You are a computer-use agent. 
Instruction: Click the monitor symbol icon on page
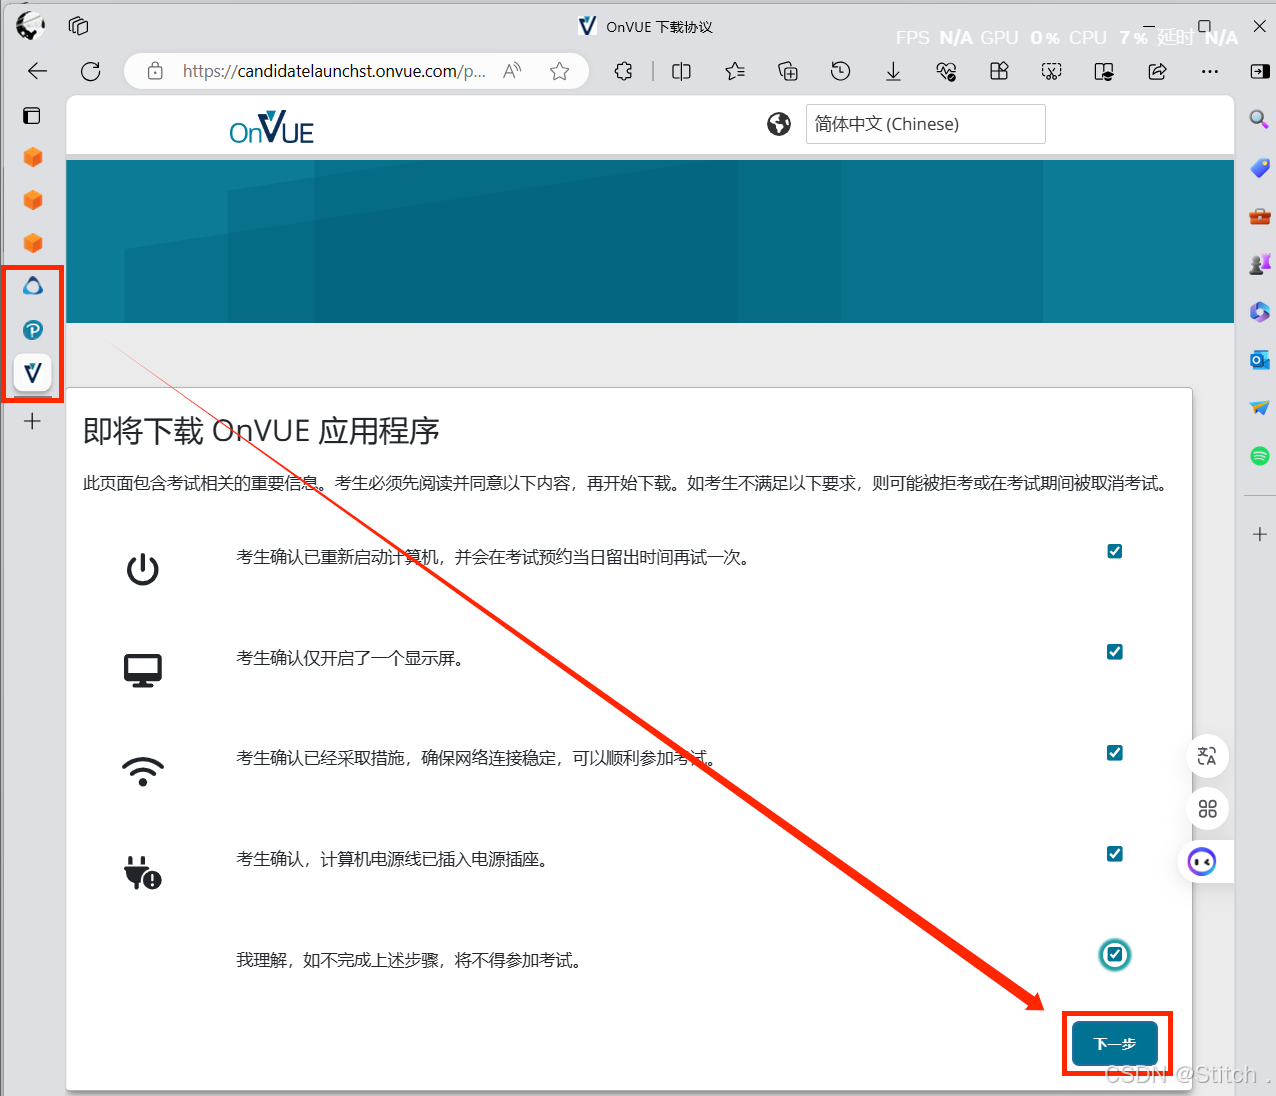coord(143,671)
